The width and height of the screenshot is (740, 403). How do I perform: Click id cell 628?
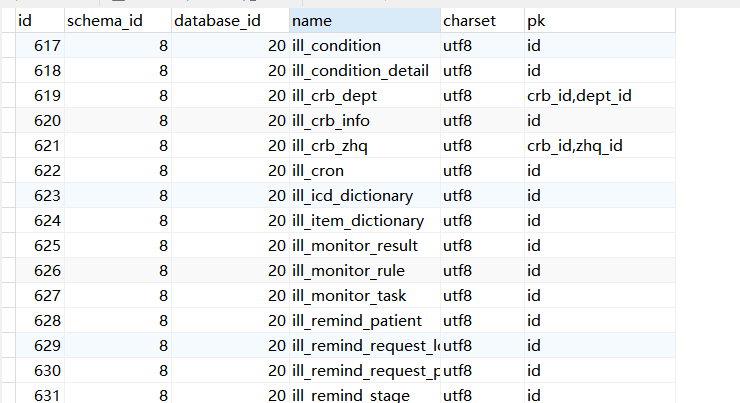tap(40, 321)
